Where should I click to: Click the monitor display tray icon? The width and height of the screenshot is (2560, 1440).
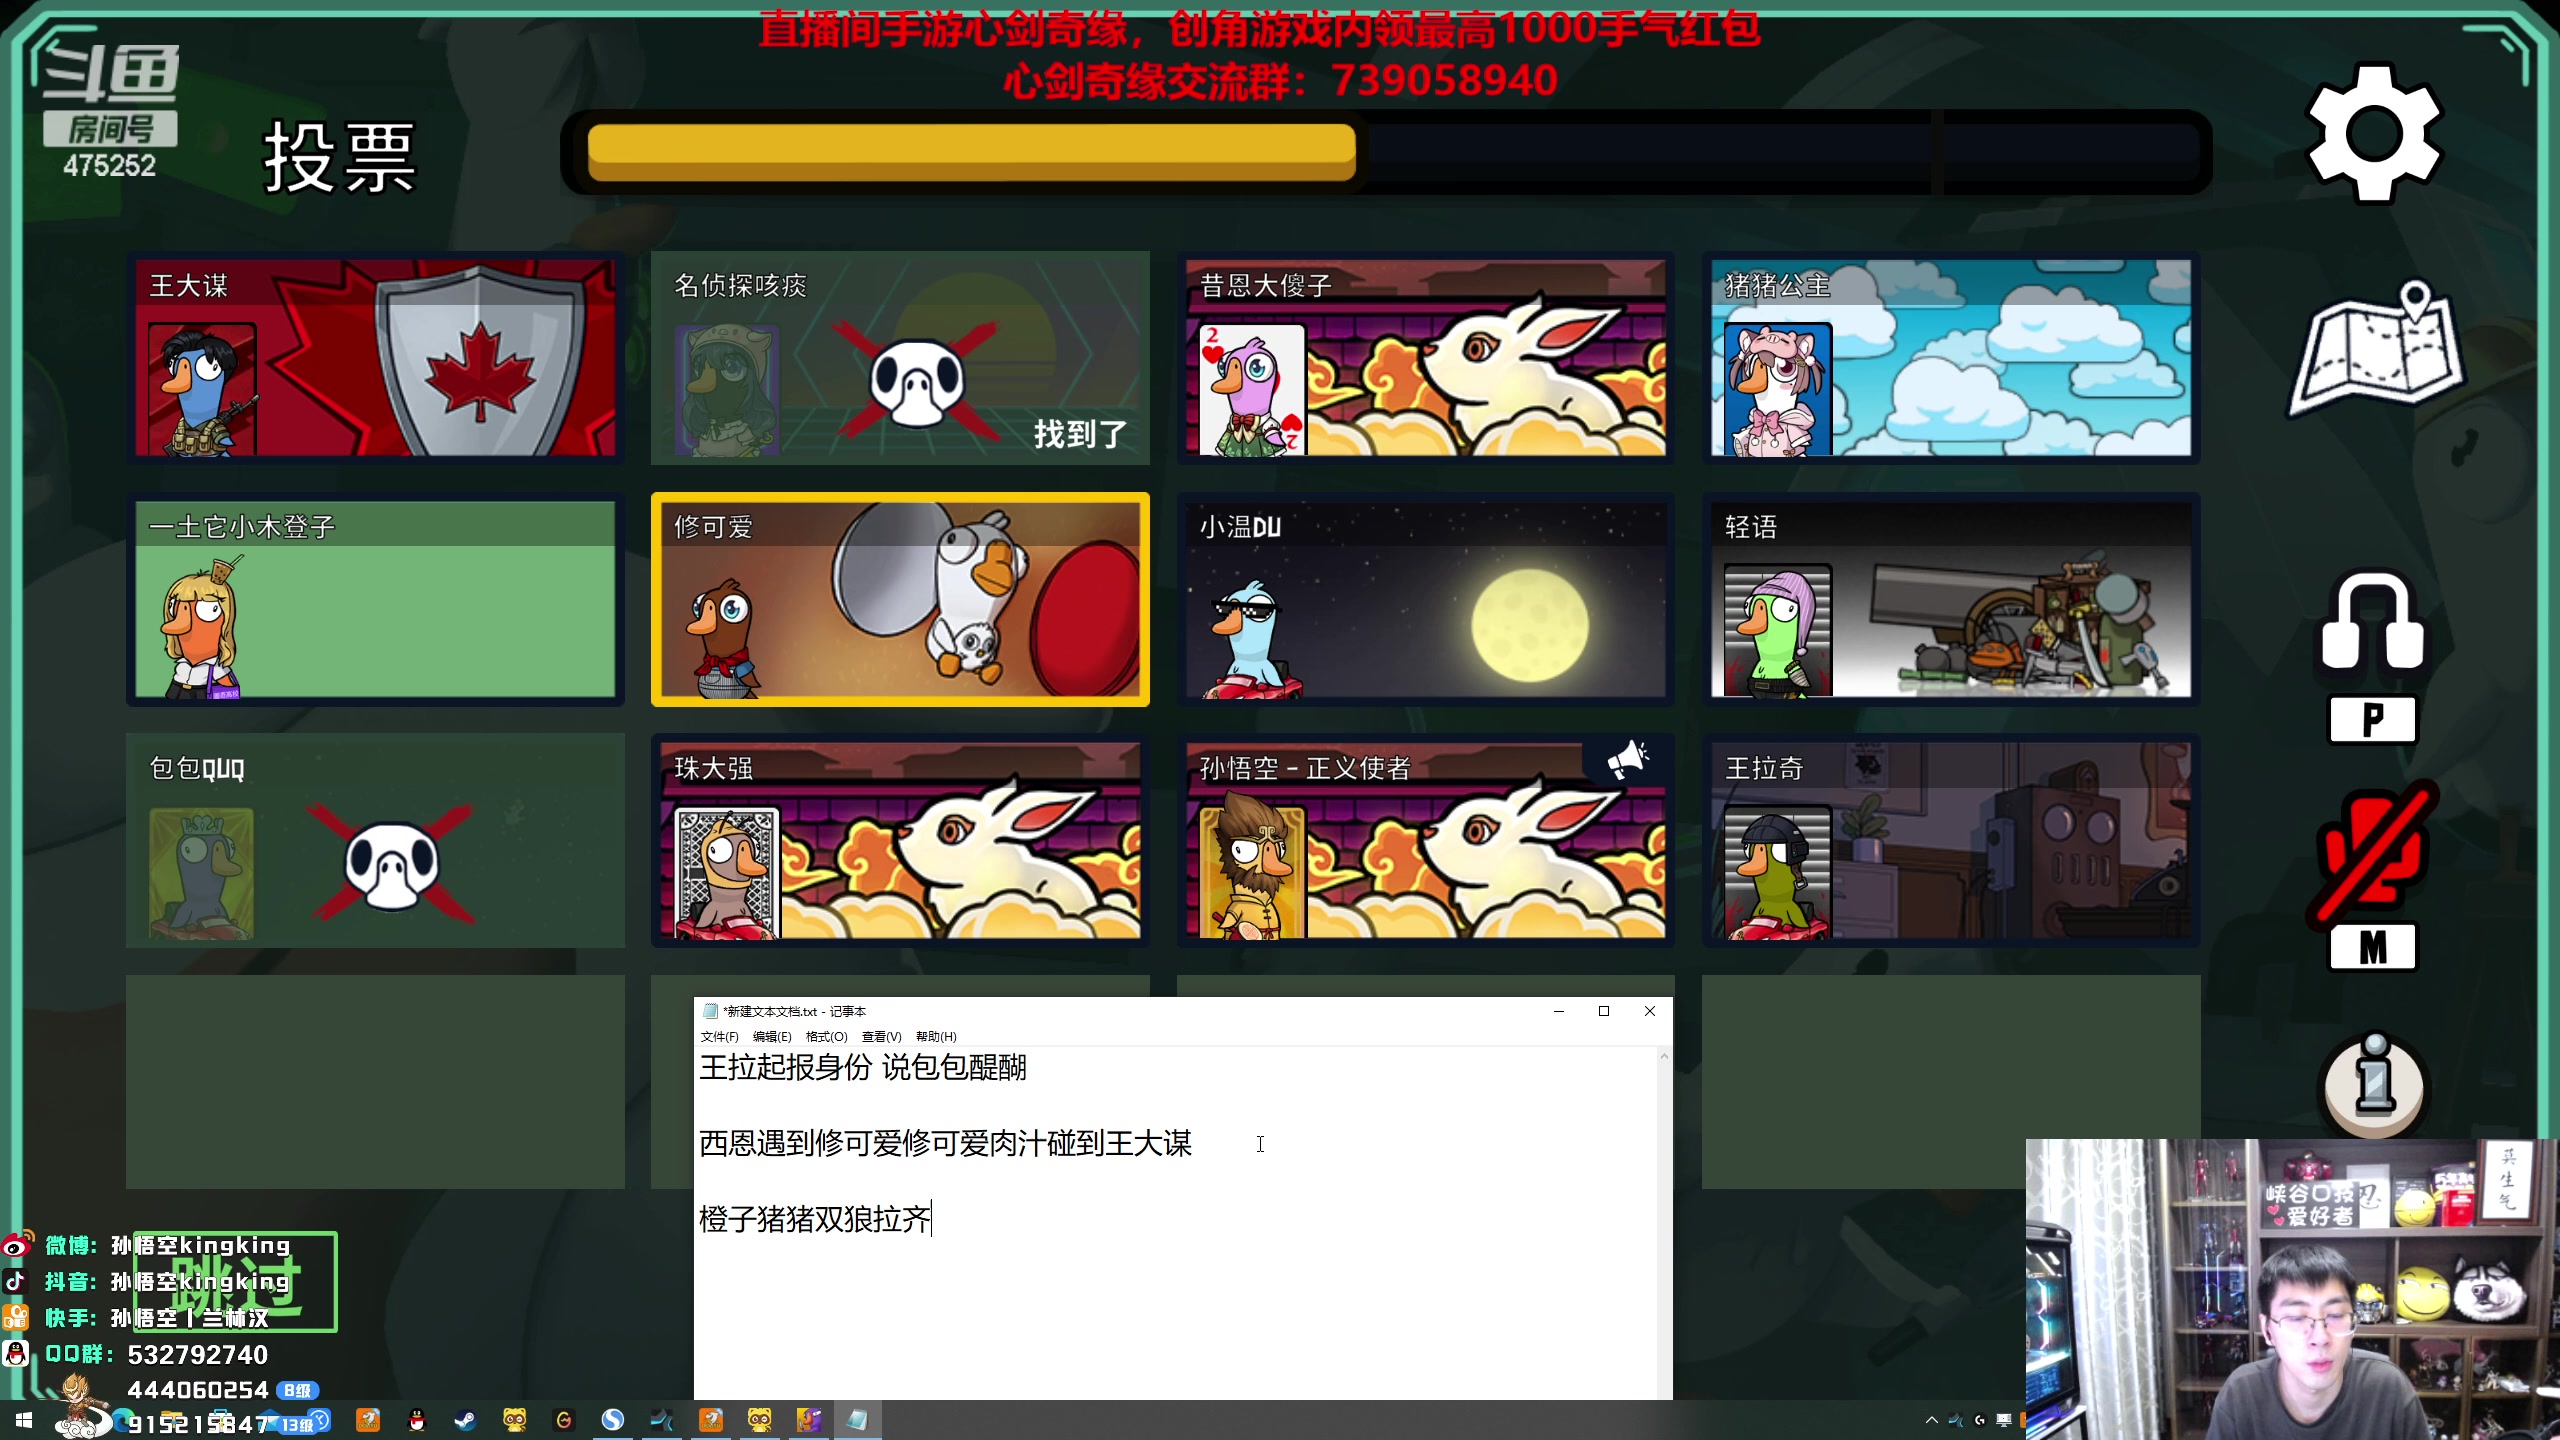point(2003,1420)
